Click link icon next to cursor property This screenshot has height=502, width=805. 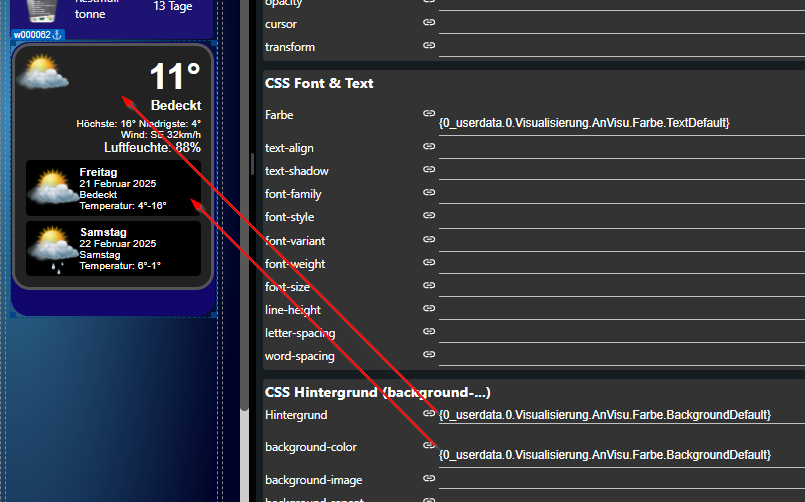pyautogui.click(x=429, y=22)
